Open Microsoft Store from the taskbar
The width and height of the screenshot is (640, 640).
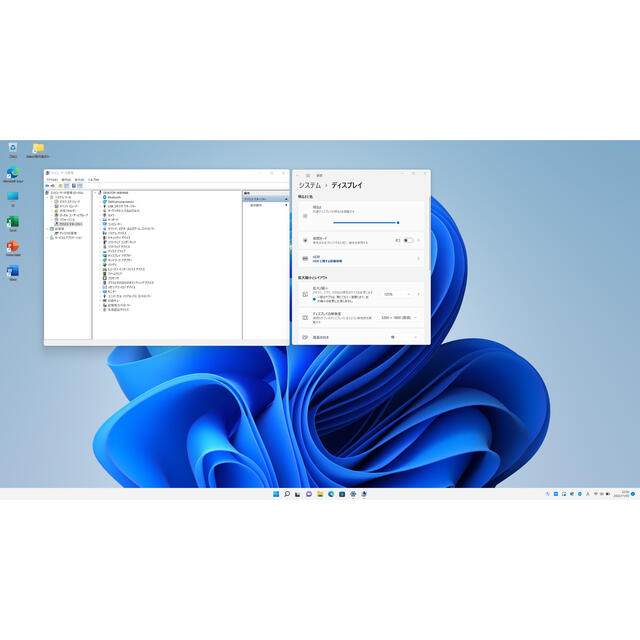coord(342,494)
